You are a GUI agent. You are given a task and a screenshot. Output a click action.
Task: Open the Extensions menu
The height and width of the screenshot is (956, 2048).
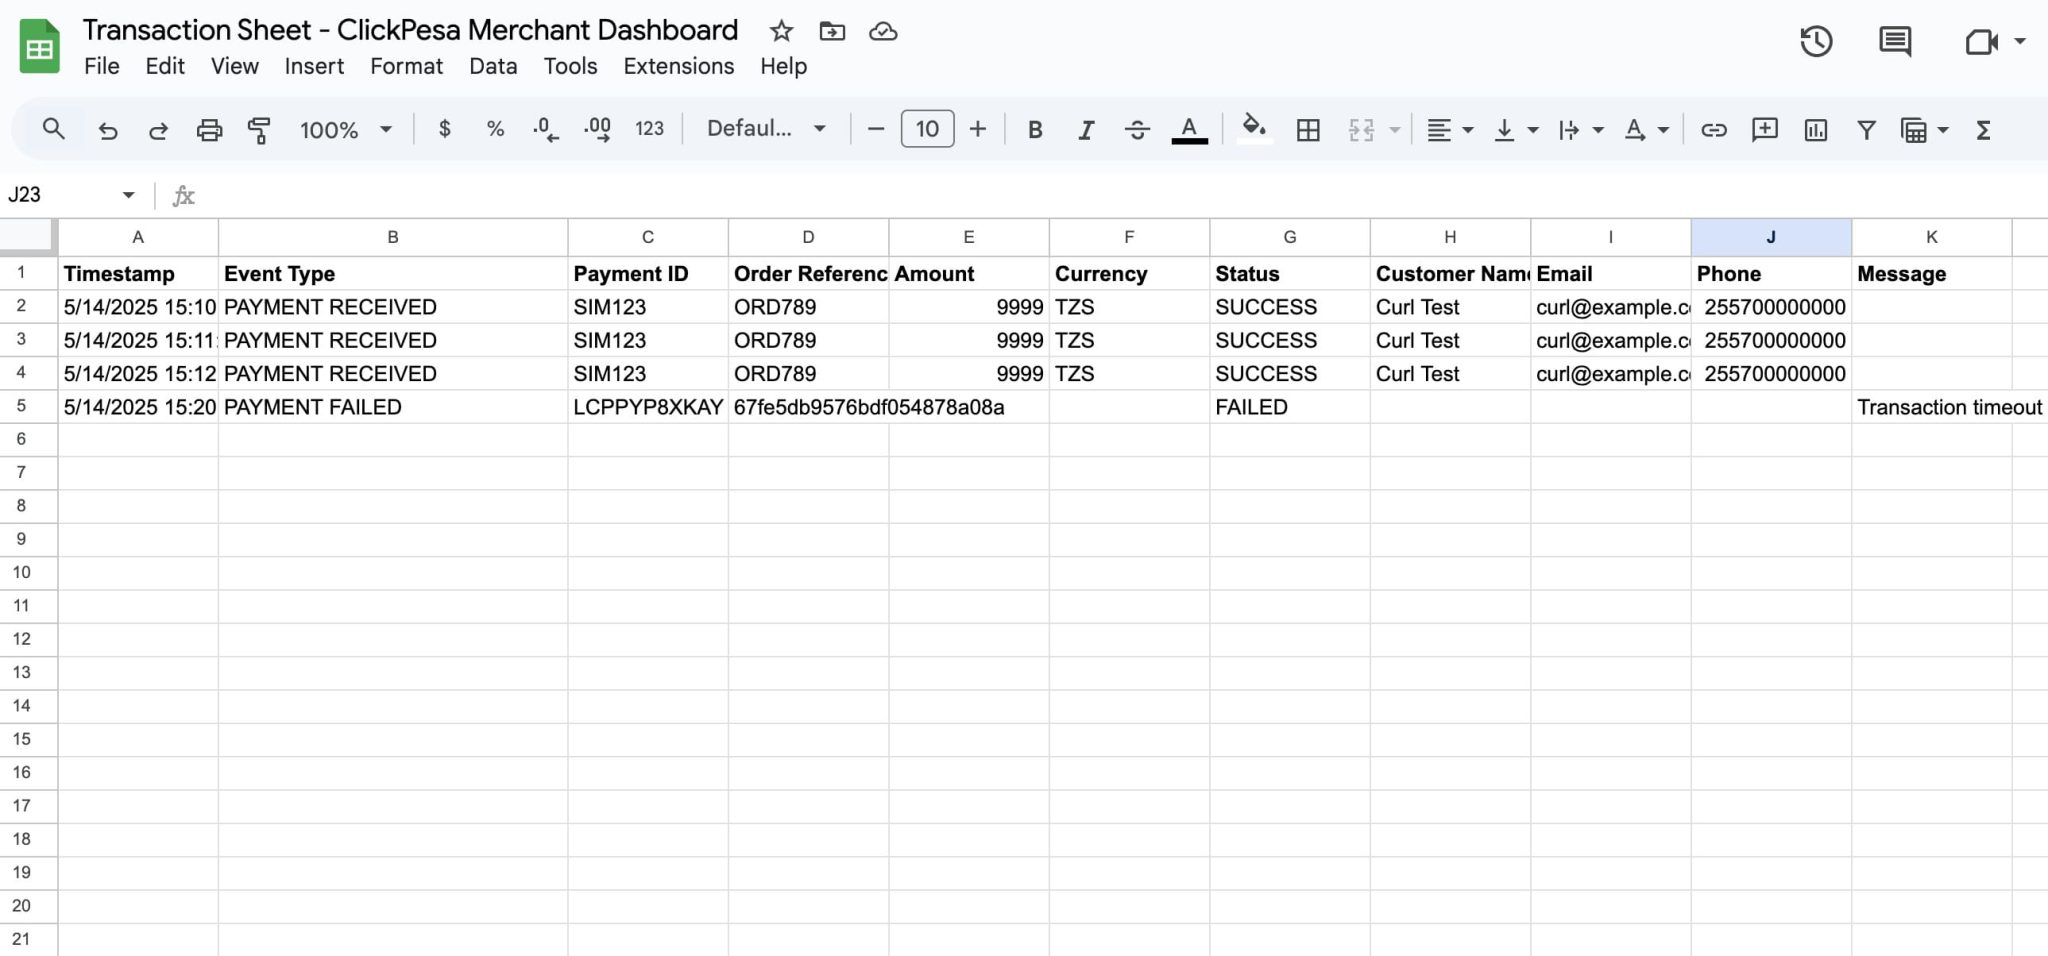click(x=678, y=66)
